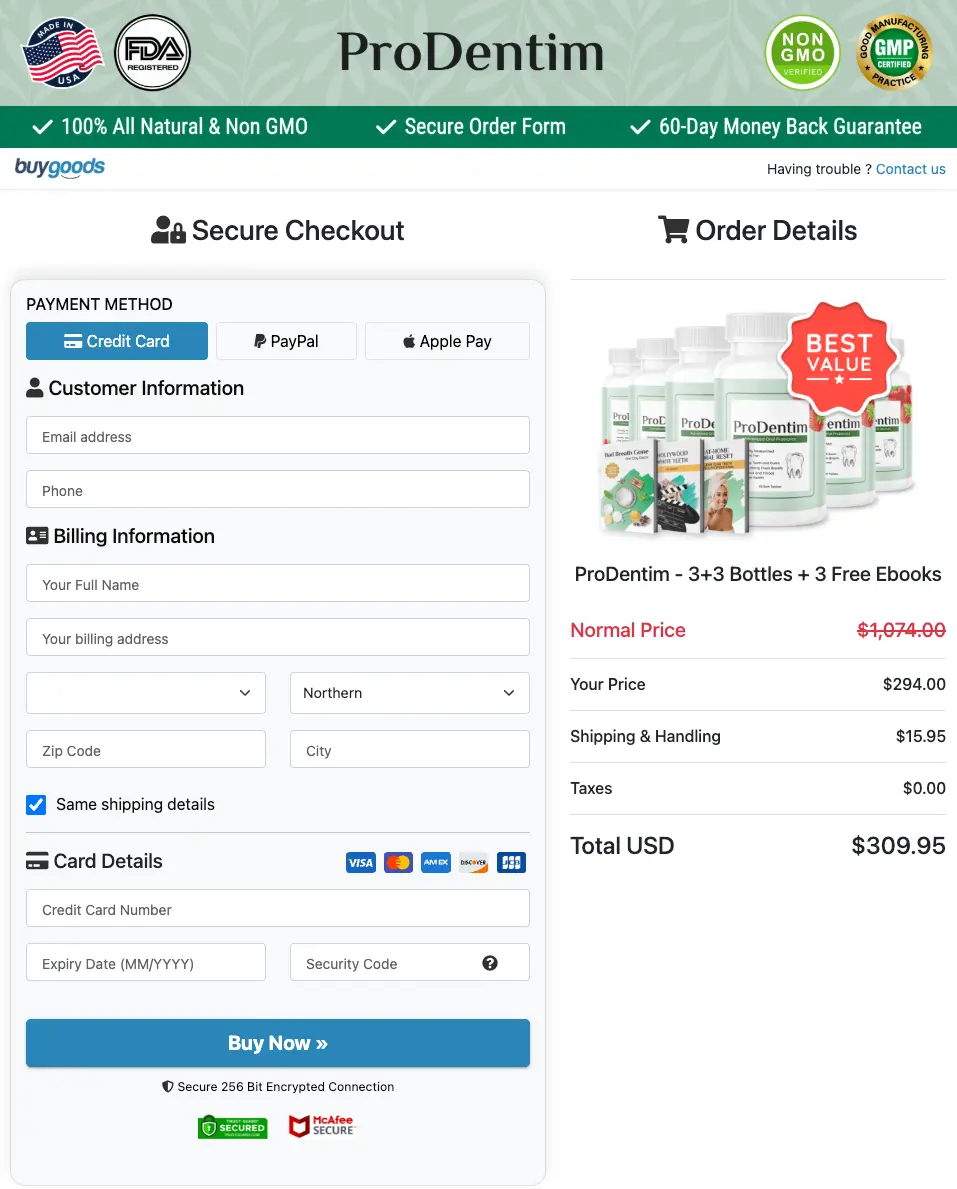This screenshot has width=957, height=1189.
Task: Click the ProDentim bottles product image
Action: point(757,421)
